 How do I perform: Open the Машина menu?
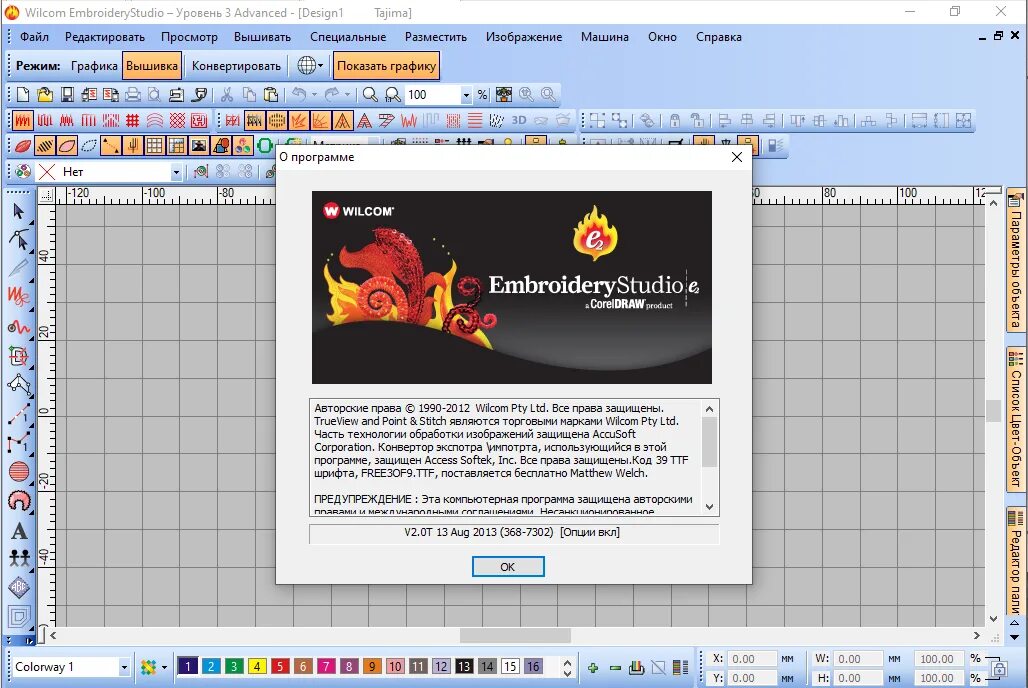pos(604,37)
